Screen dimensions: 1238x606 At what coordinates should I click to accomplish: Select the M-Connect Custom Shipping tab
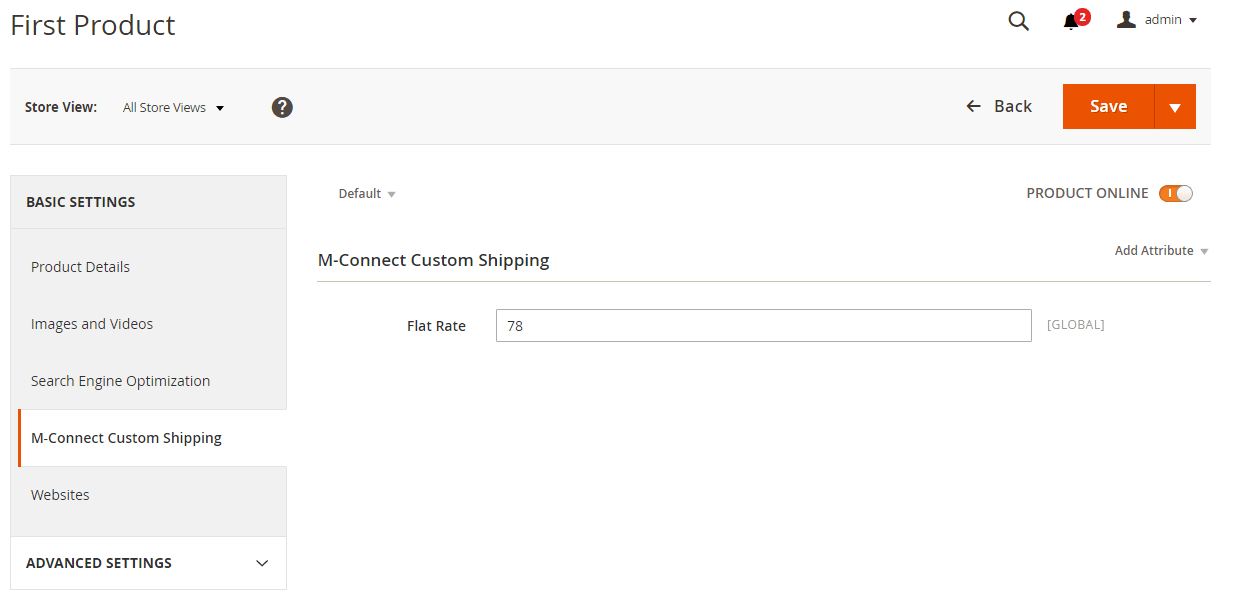(126, 438)
